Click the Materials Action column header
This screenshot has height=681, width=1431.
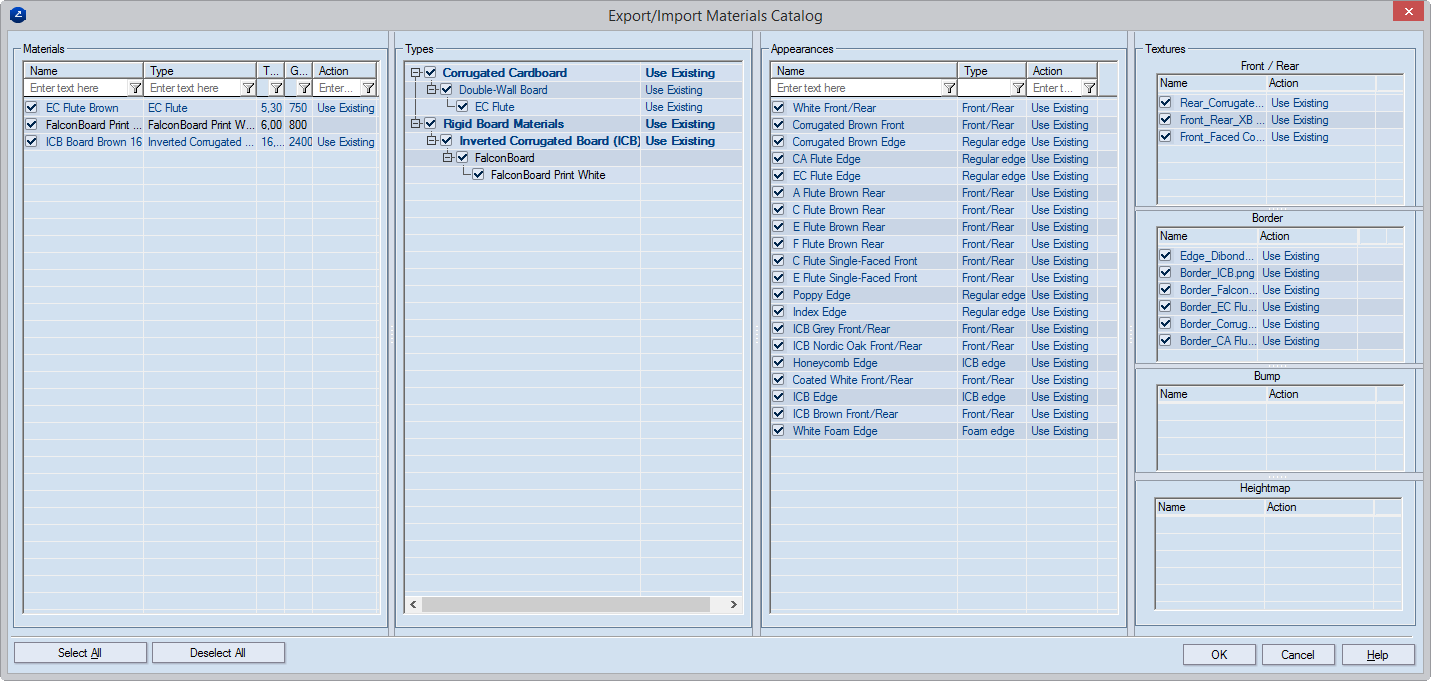(346, 71)
